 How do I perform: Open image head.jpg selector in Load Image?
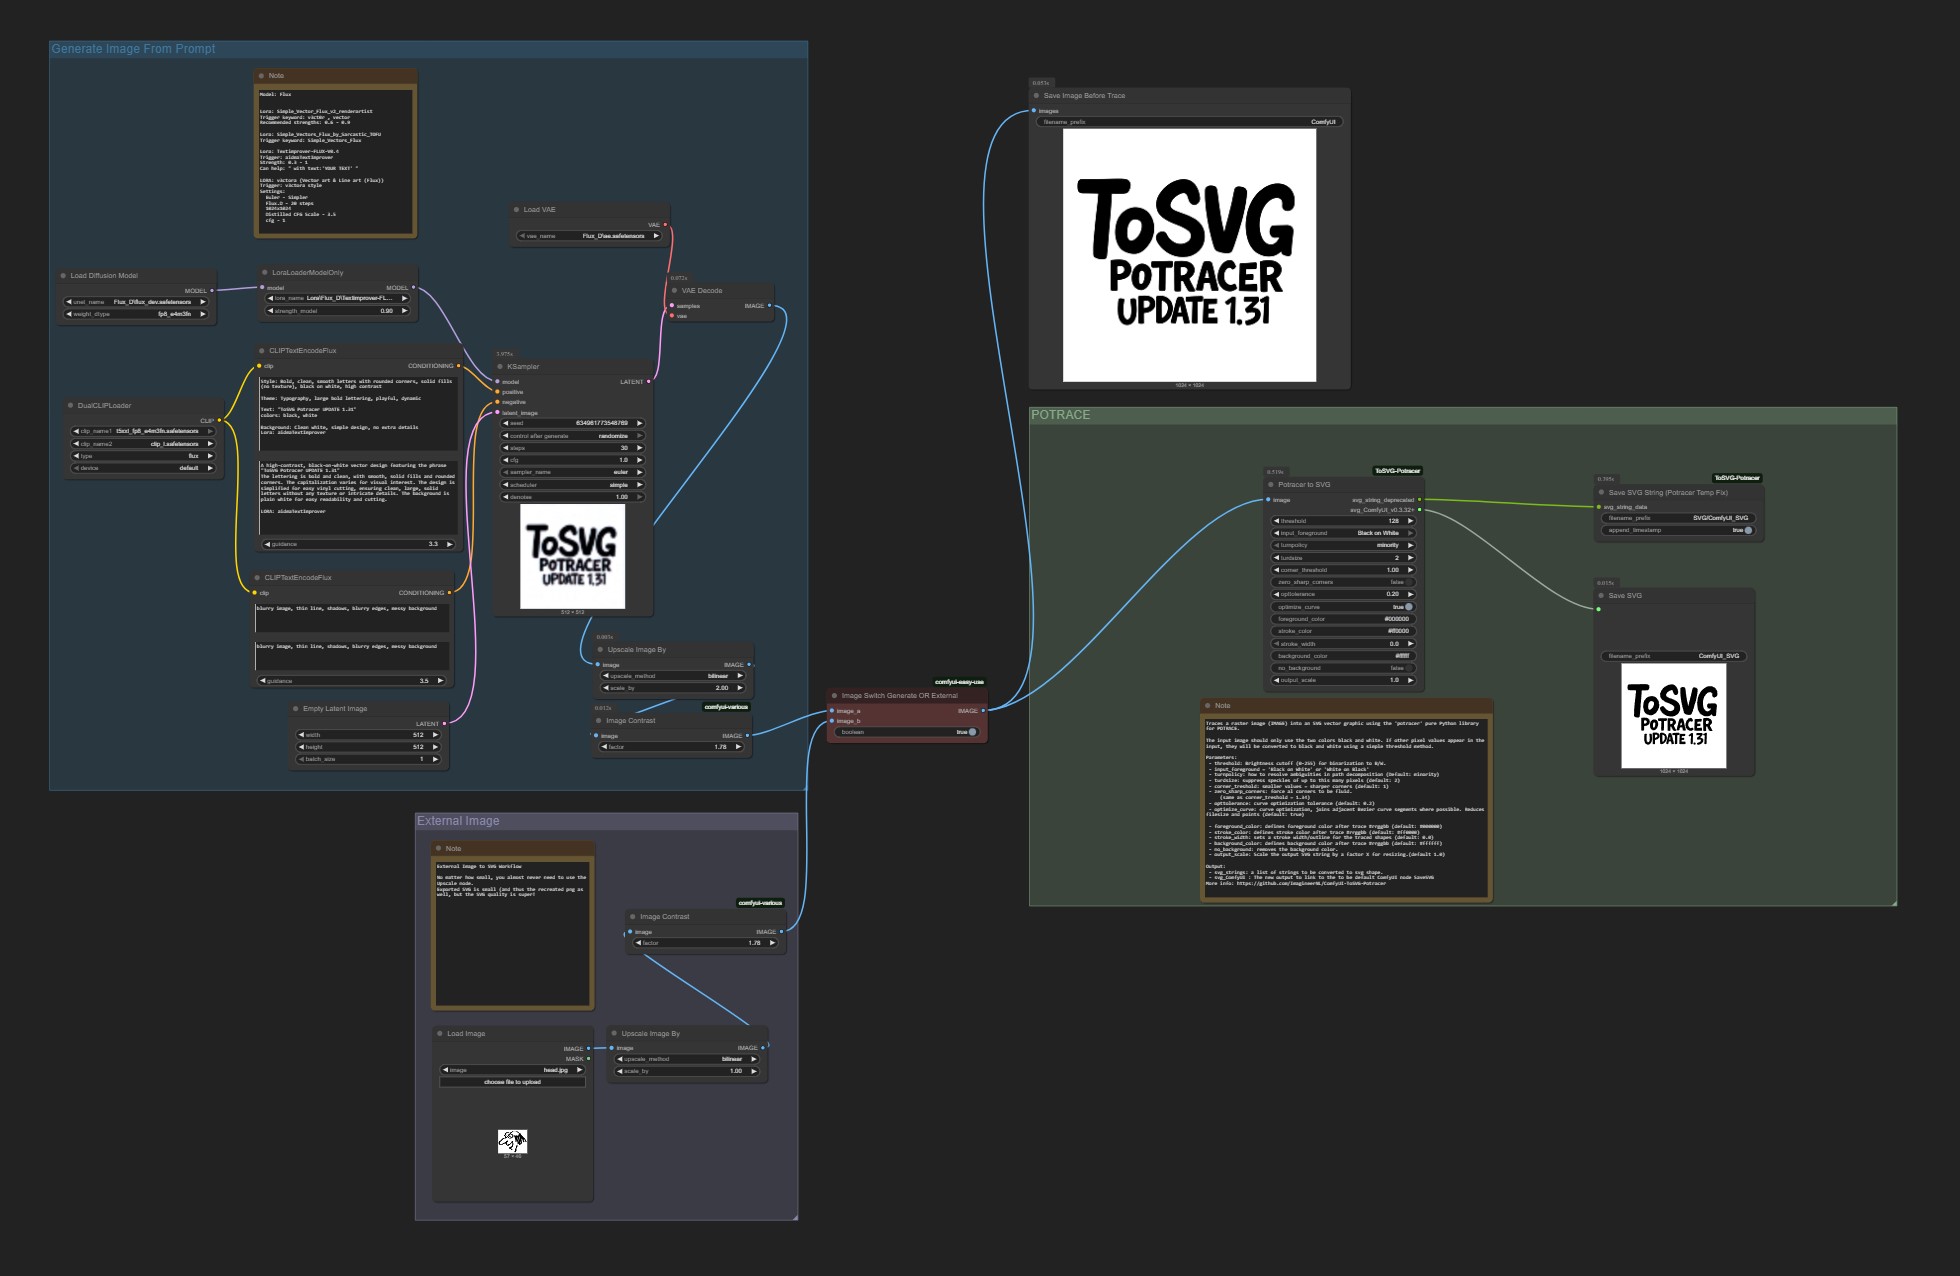coord(512,1070)
